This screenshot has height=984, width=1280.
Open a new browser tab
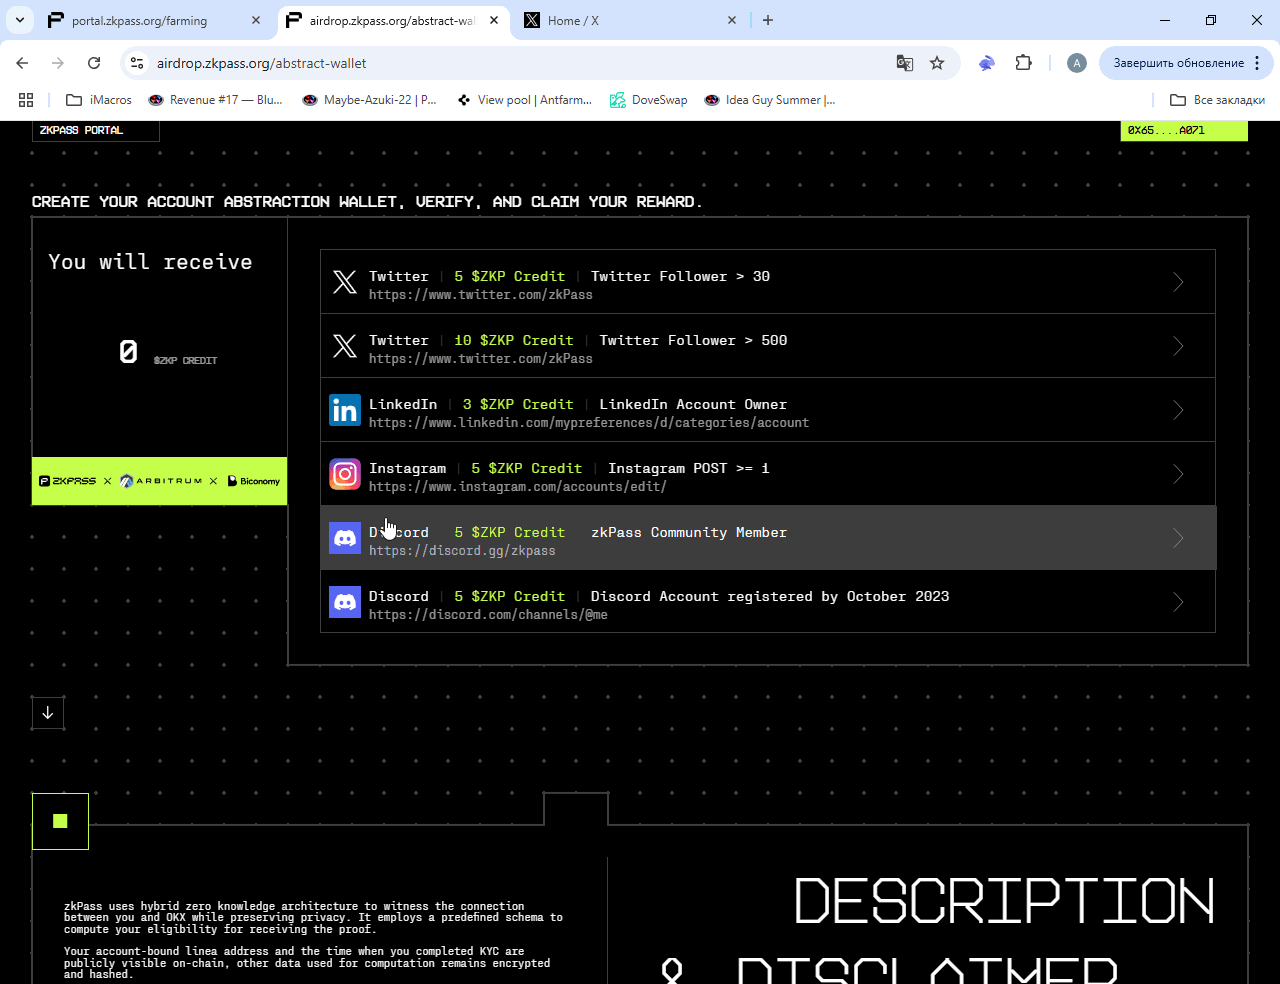768,20
